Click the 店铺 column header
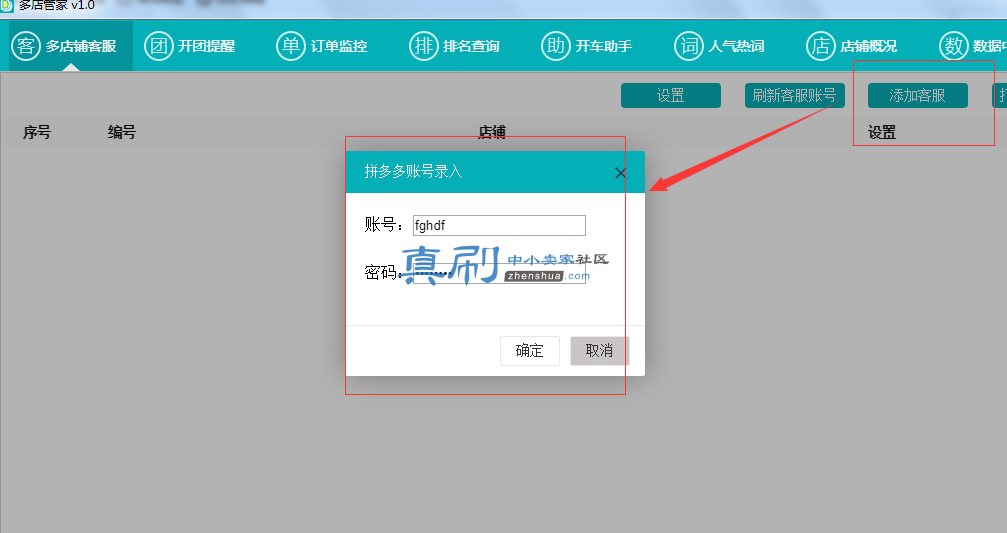1007x533 pixels. (492, 132)
